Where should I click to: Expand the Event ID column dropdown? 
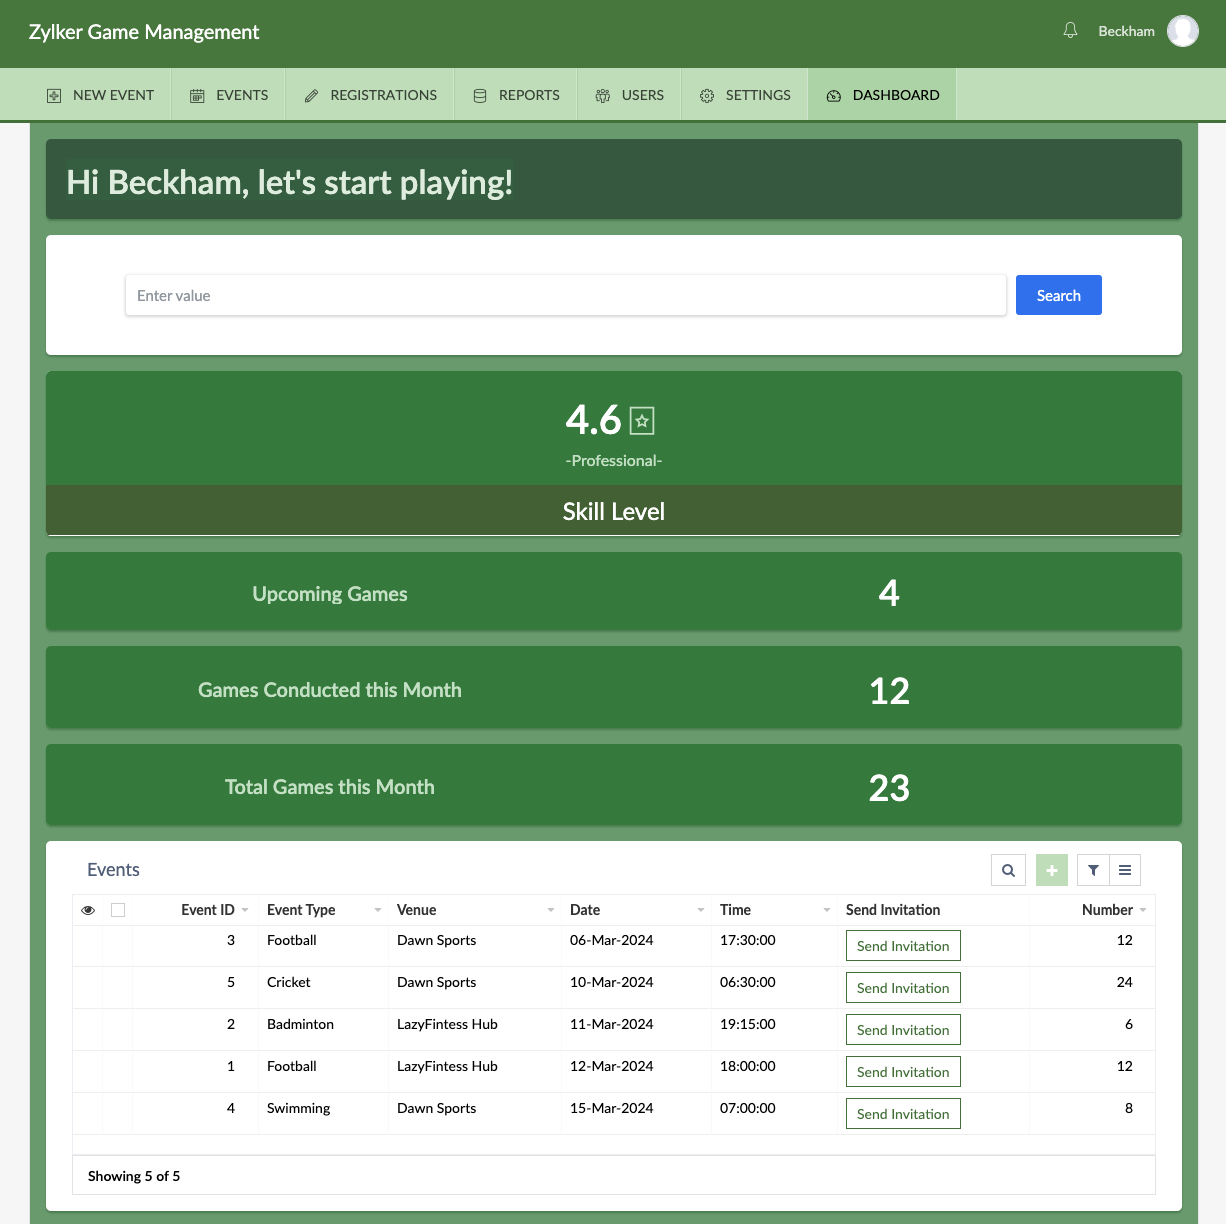point(245,910)
